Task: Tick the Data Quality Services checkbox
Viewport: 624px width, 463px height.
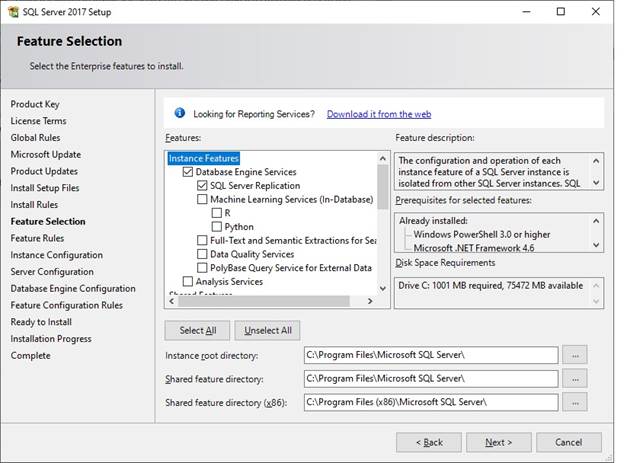Action: (x=203, y=254)
